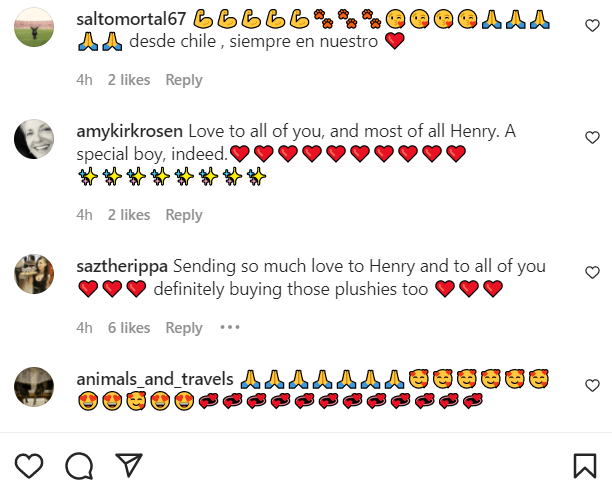Open comments with the speech bubble icon

pos(79,465)
